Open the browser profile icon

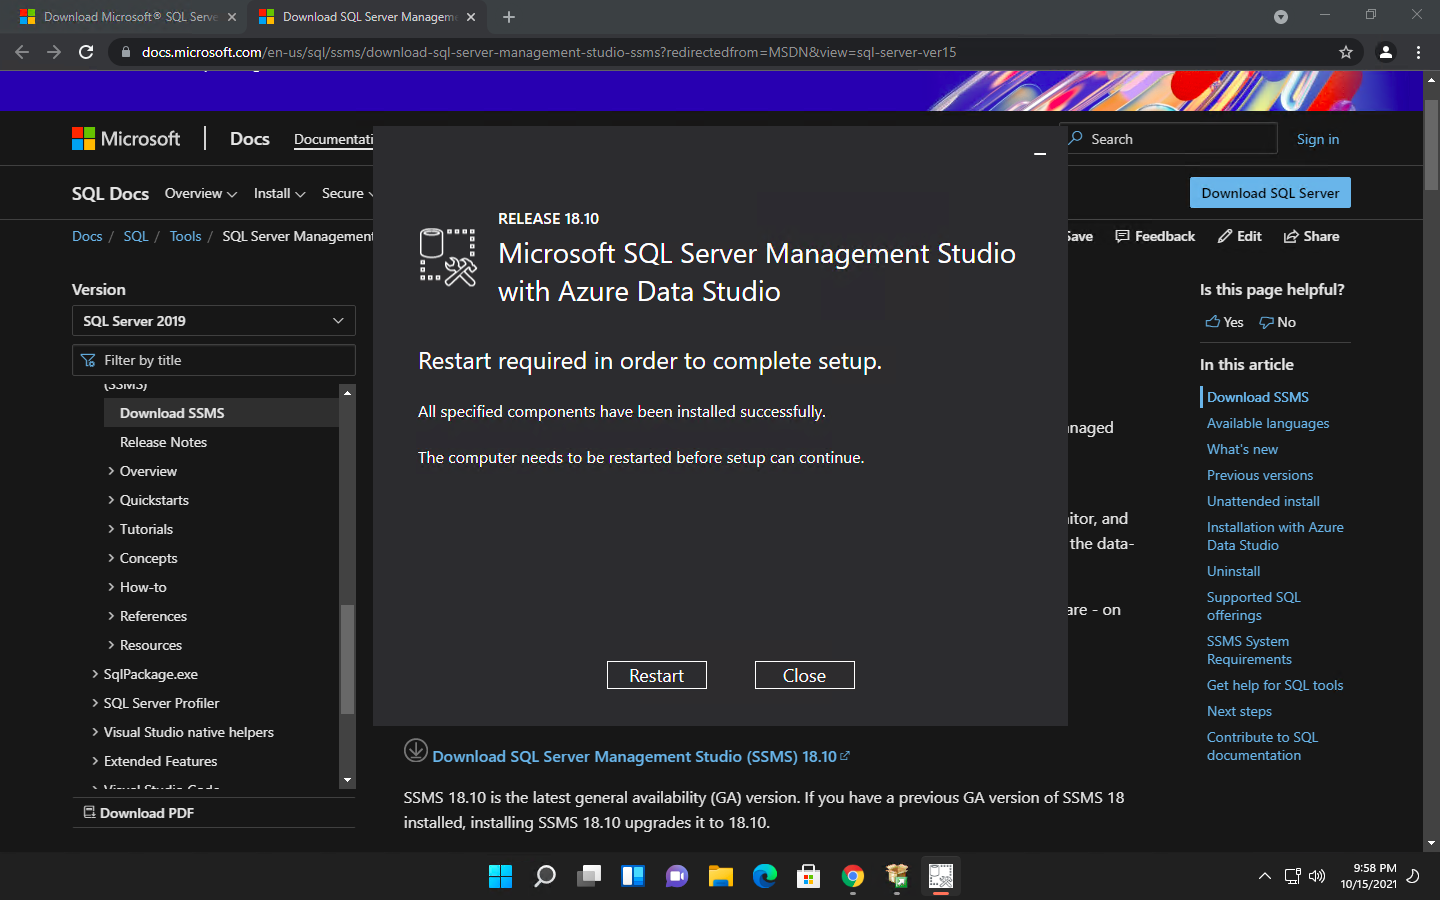(1386, 52)
